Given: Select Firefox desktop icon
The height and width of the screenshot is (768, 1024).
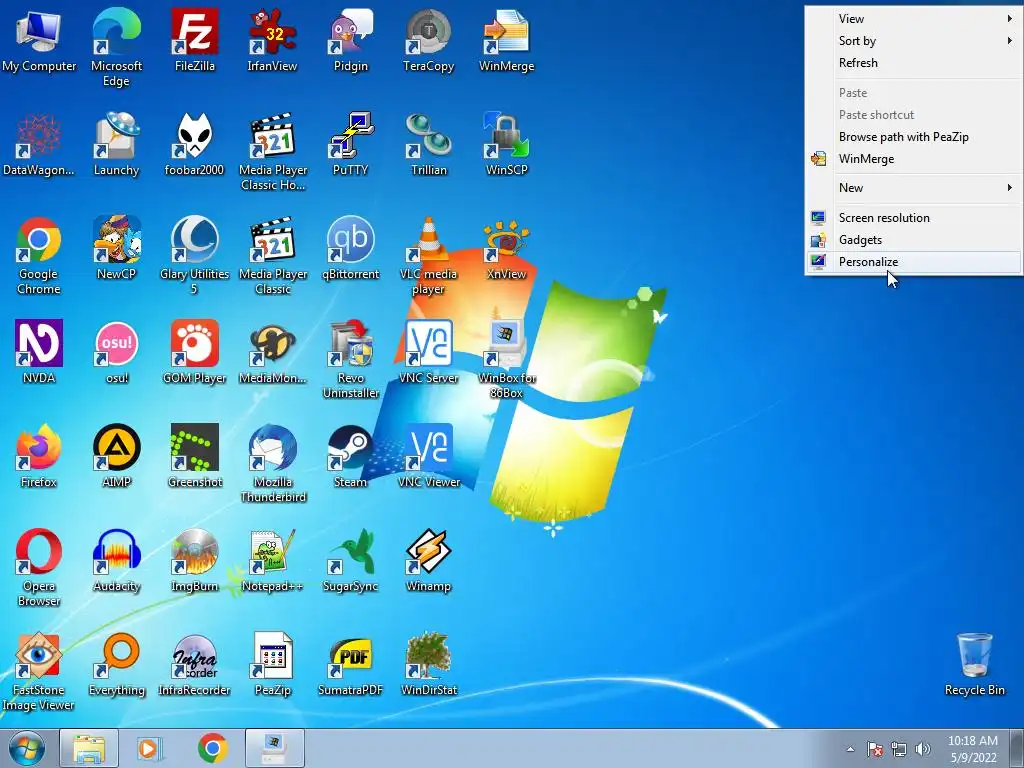Looking at the screenshot, I should click(x=39, y=456).
